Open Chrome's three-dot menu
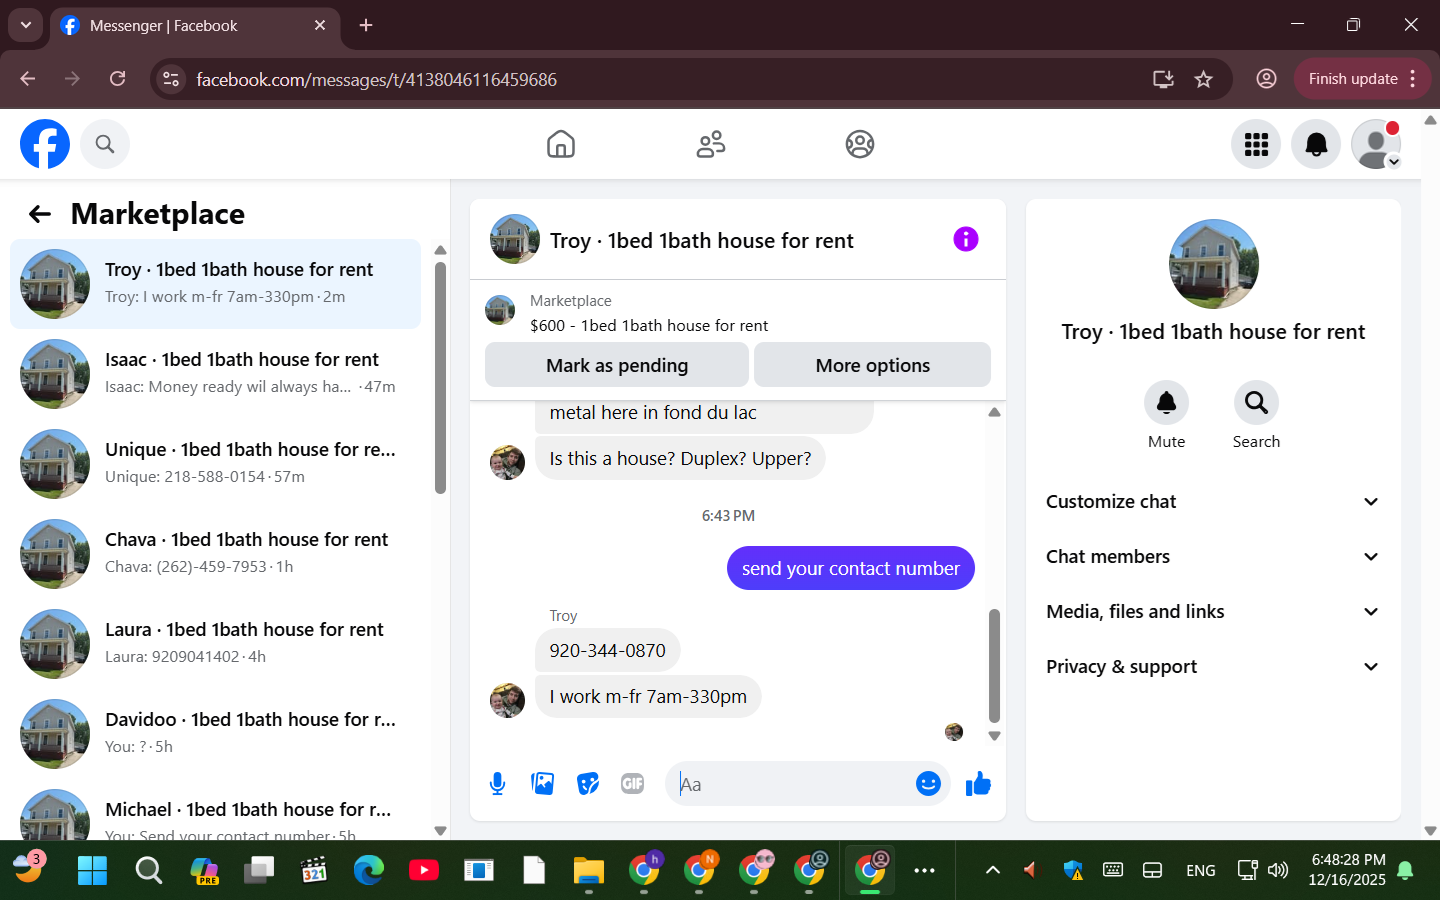The image size is (1440, 900). pos(1413,79)
